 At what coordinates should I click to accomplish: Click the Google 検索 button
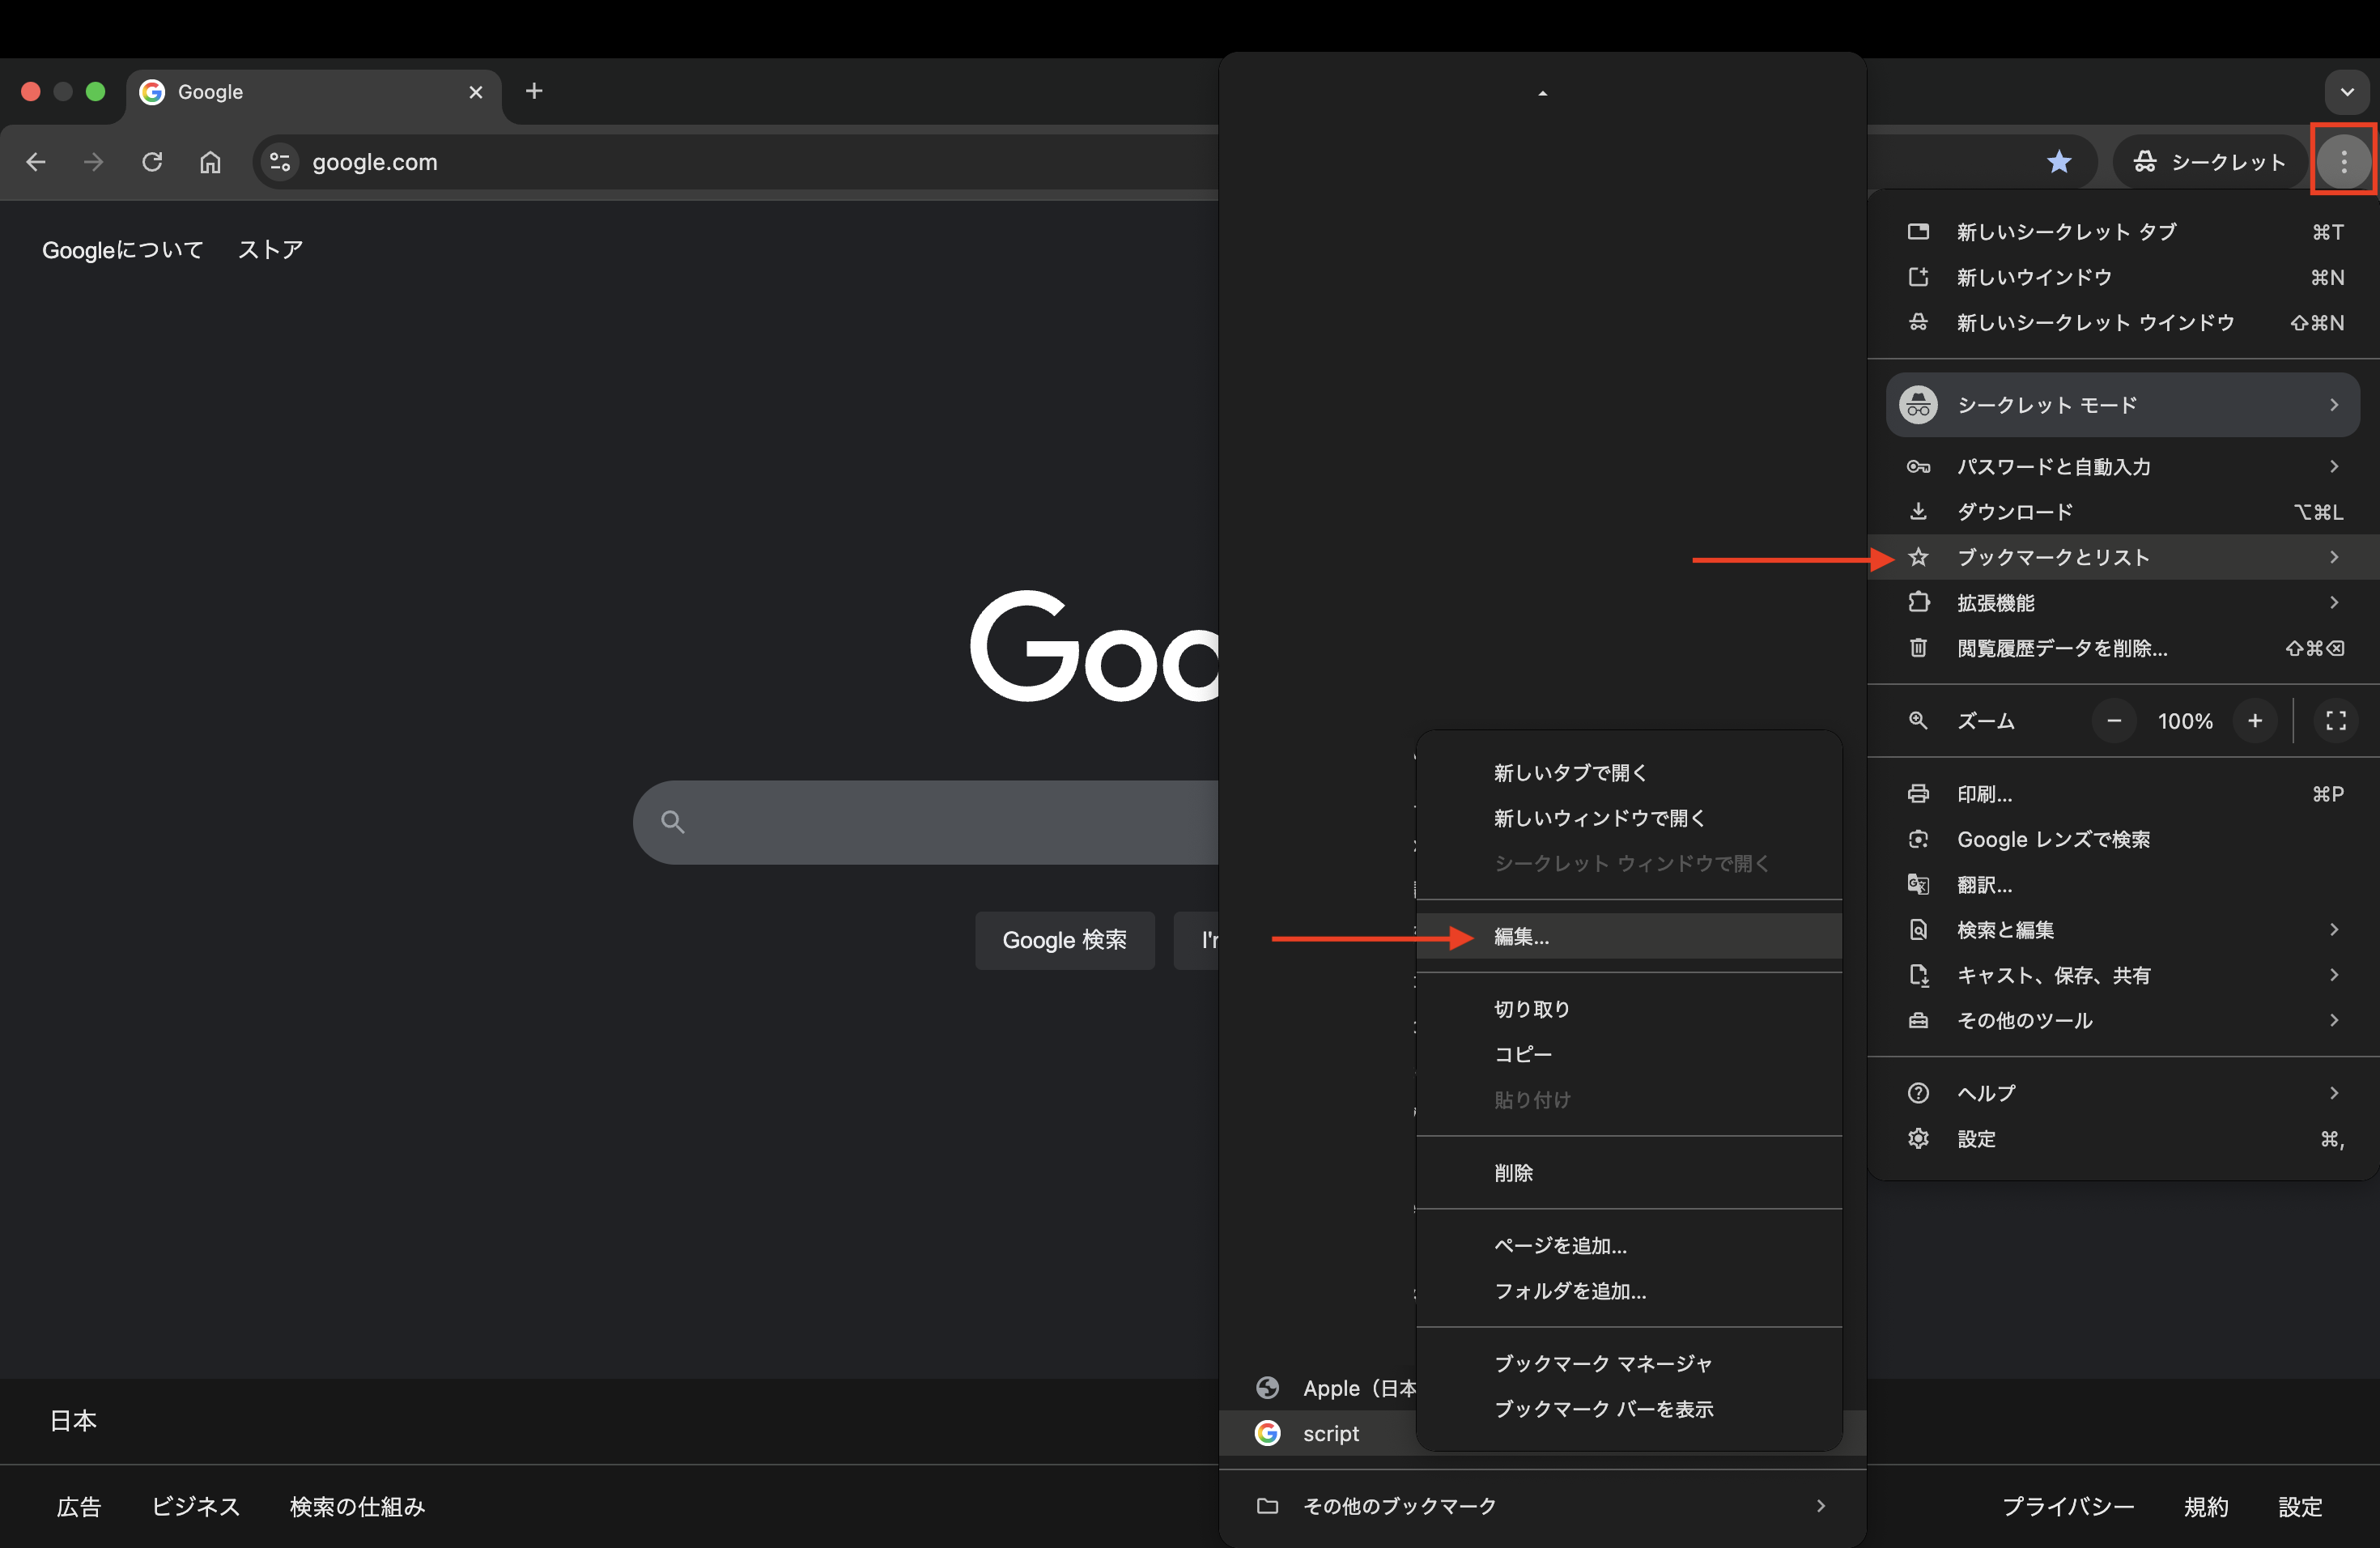1064,940
